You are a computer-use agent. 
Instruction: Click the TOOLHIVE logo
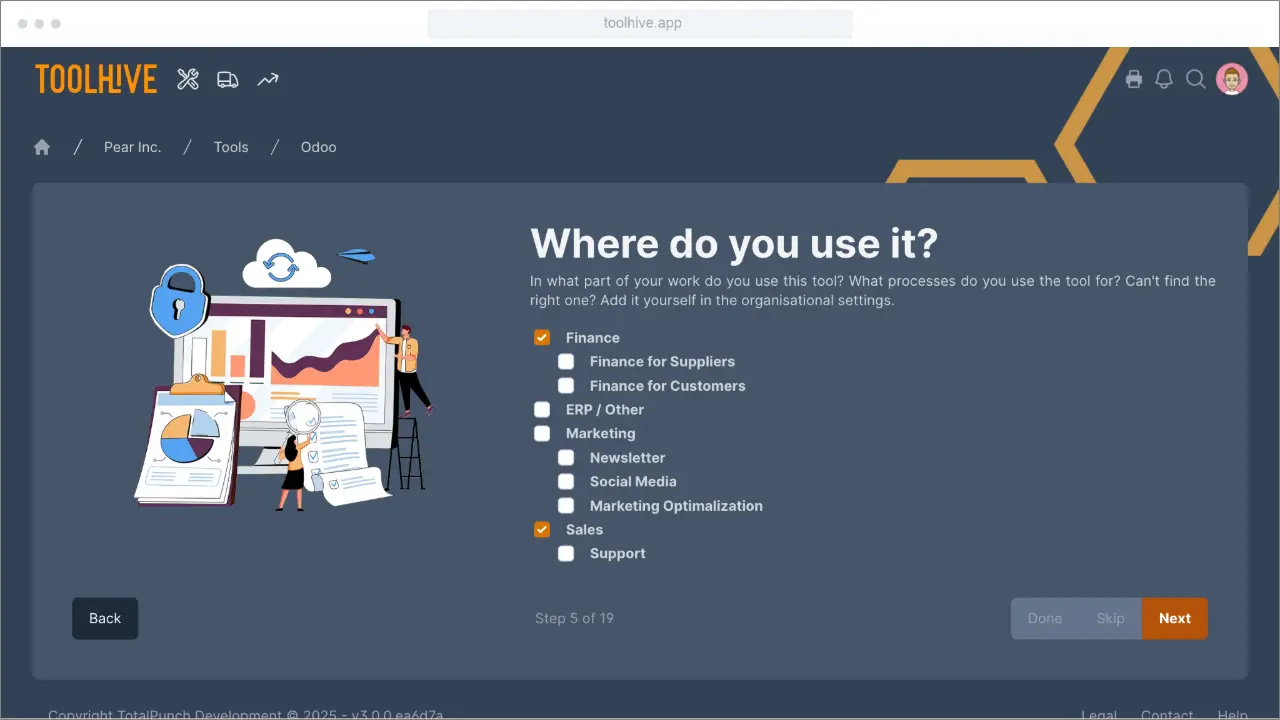tap(95, 78)
